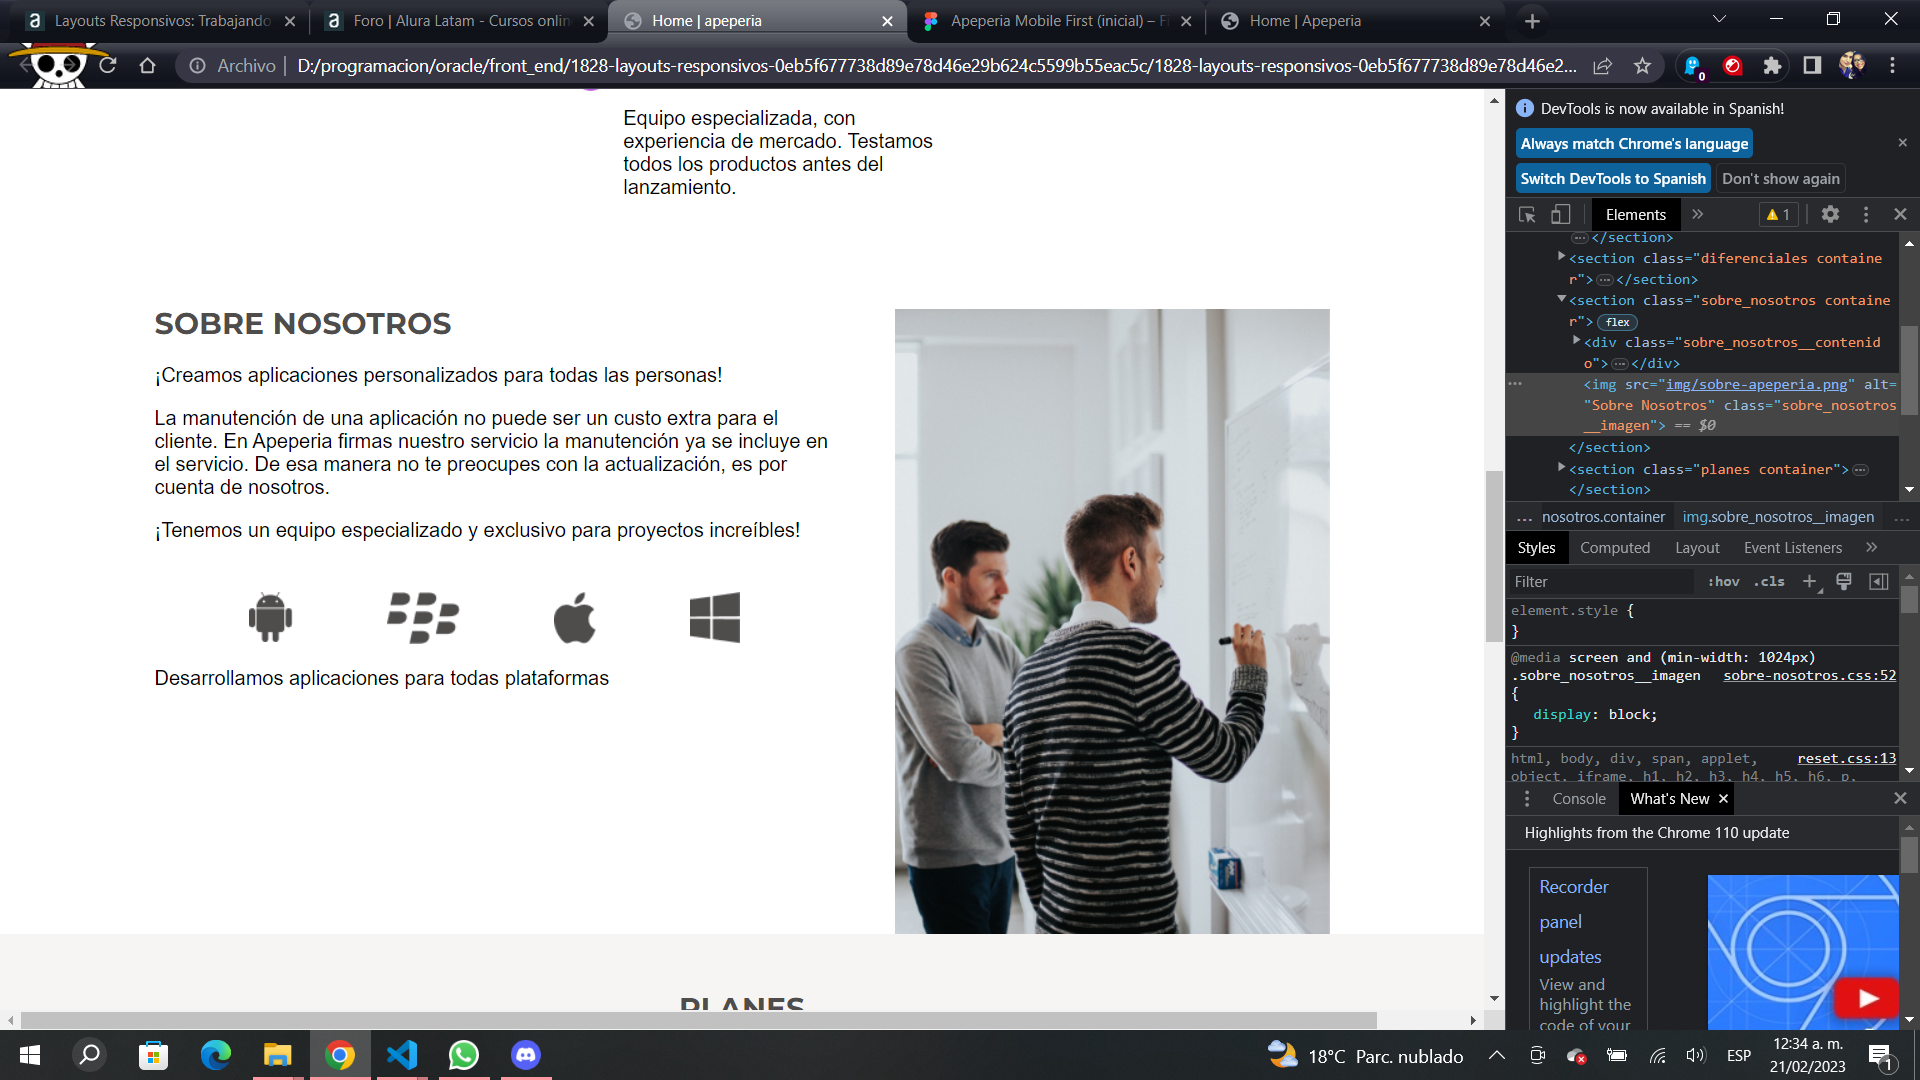Expand the planes container section node
The height and width of the screenshot is (1080, 1920).
tap(1561, 469)
